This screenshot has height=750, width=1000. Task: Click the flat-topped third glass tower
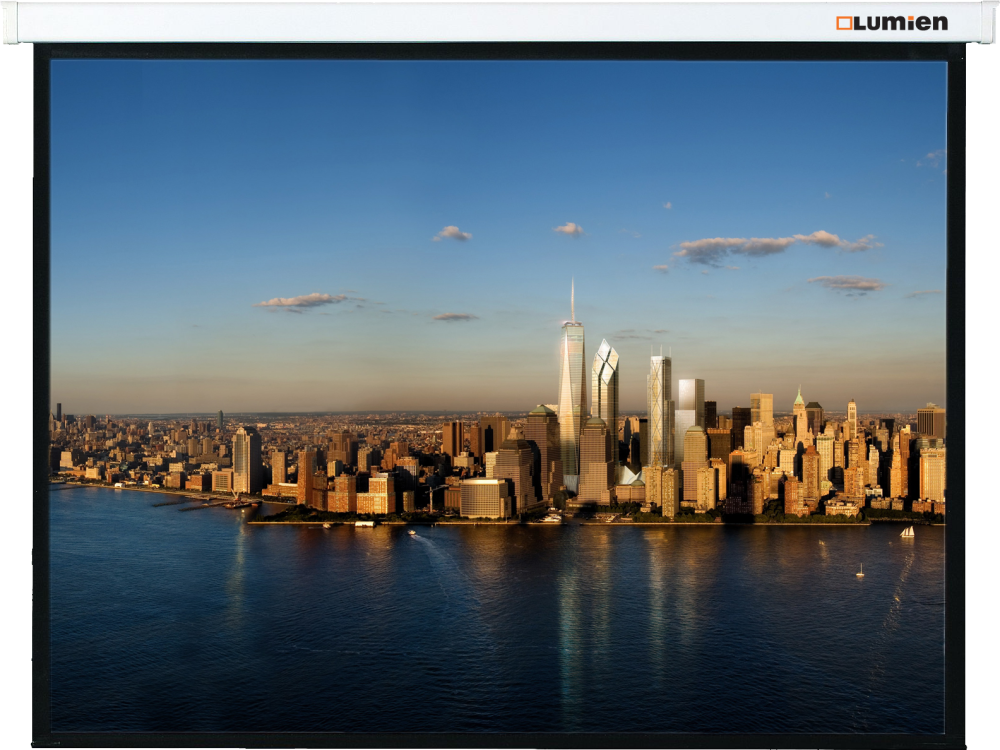point(659,410)
